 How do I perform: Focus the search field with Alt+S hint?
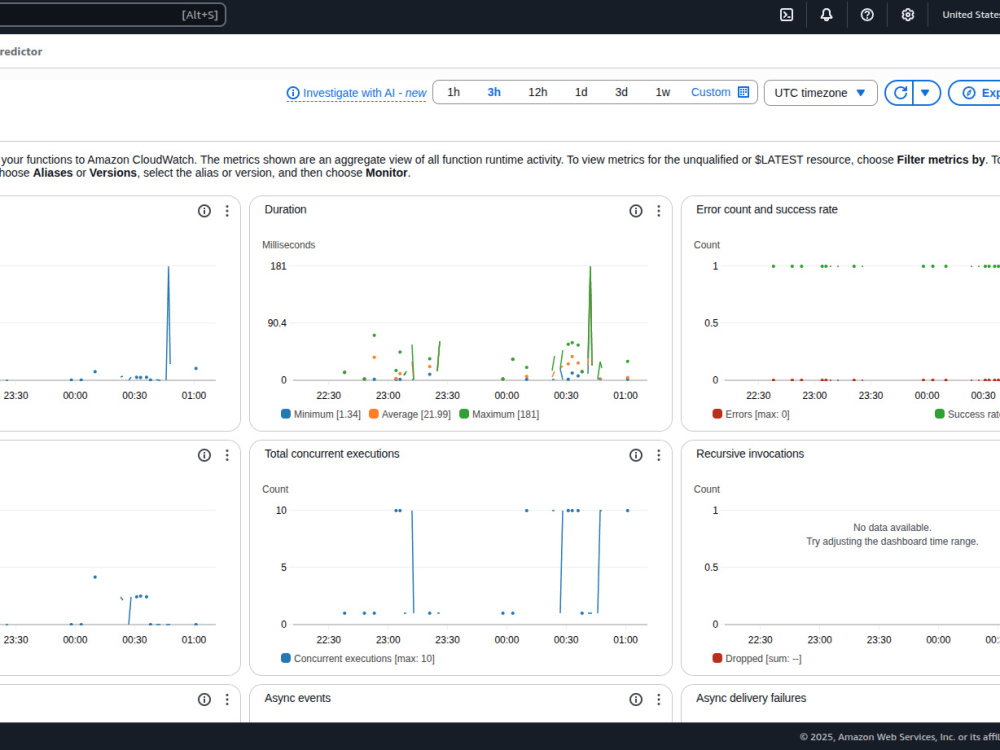coord(112,15)
